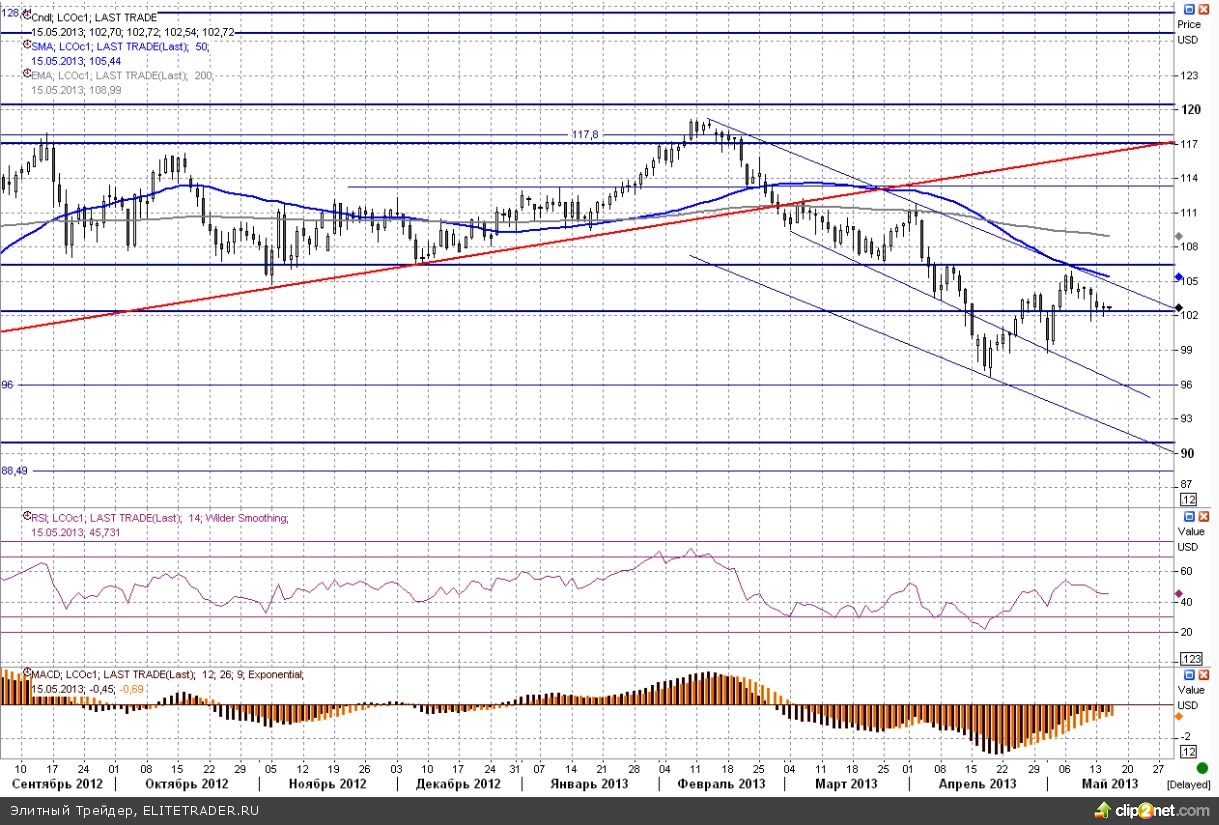Toggle price axis decimal precision box
This screenshot has height=825, width=1219.
pyautogui.click(x=1189, y=499)
